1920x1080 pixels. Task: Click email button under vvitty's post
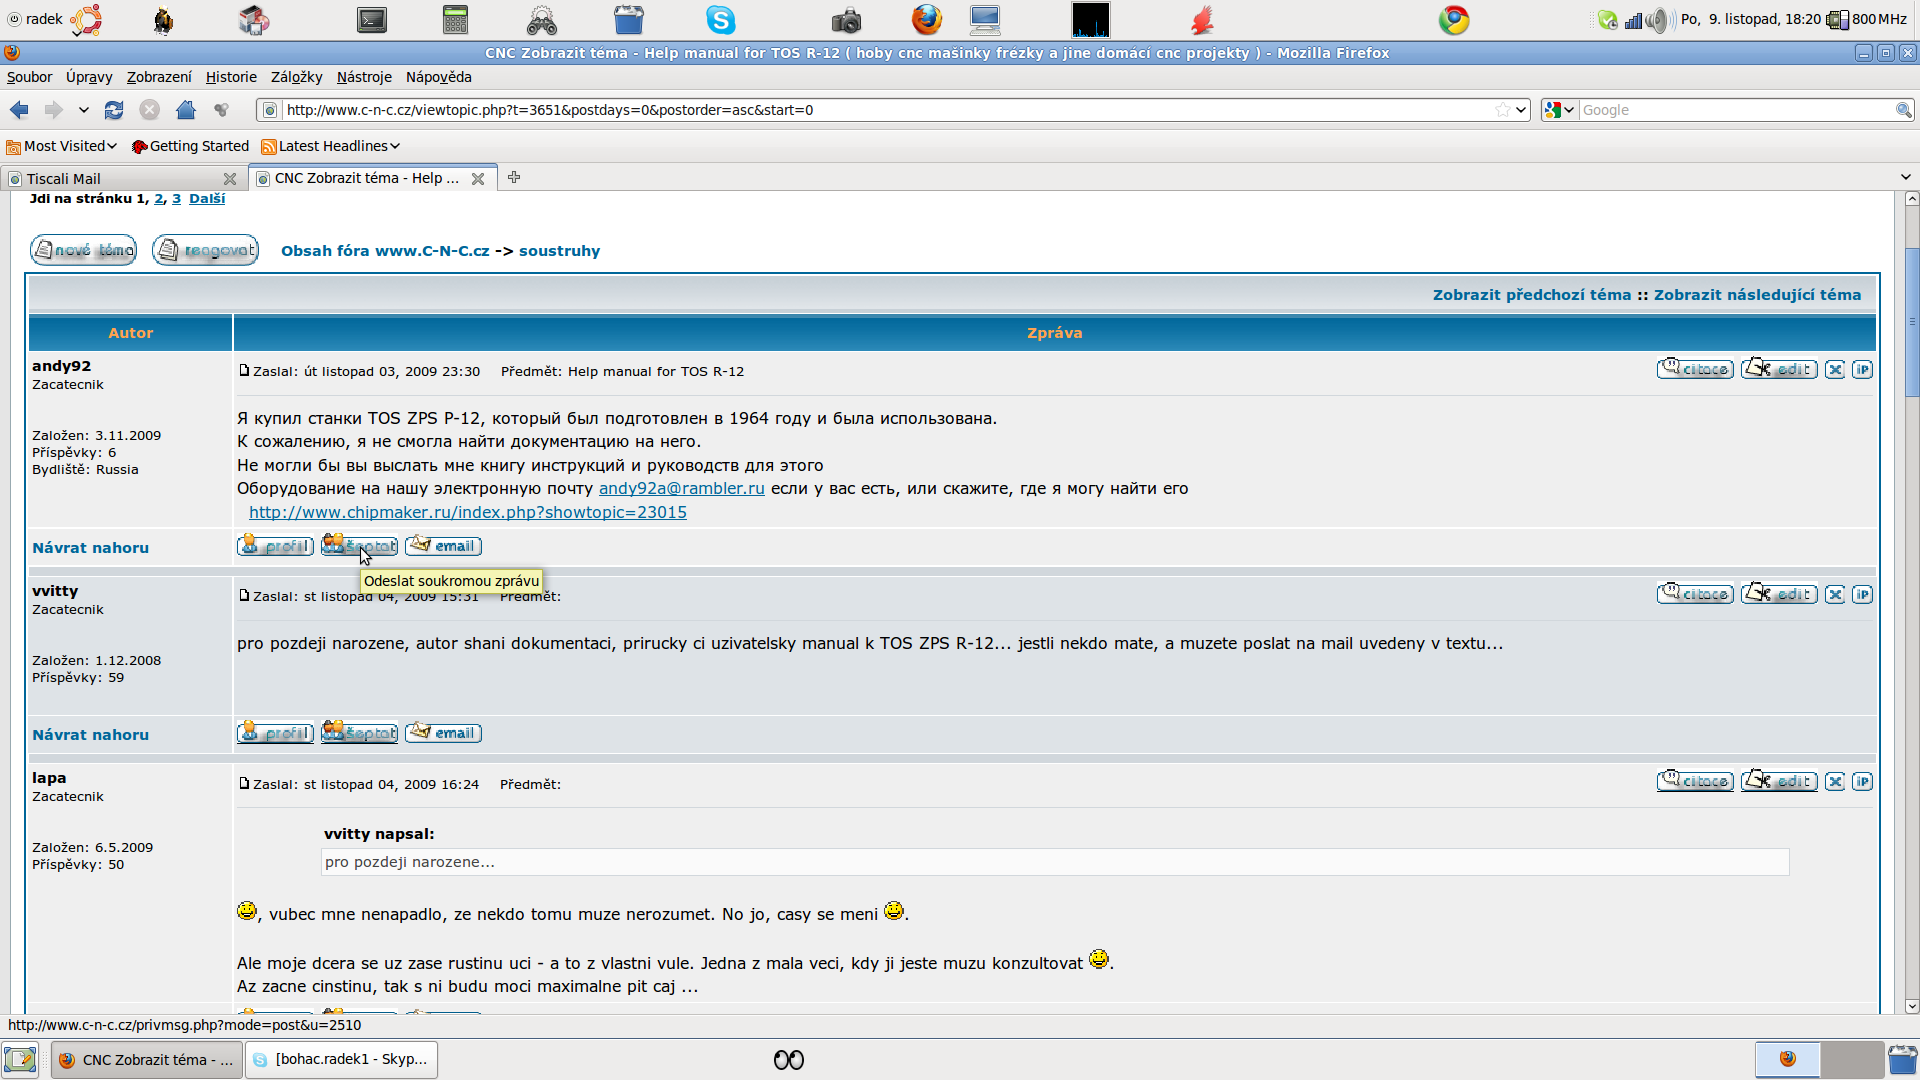click(443, 733)
